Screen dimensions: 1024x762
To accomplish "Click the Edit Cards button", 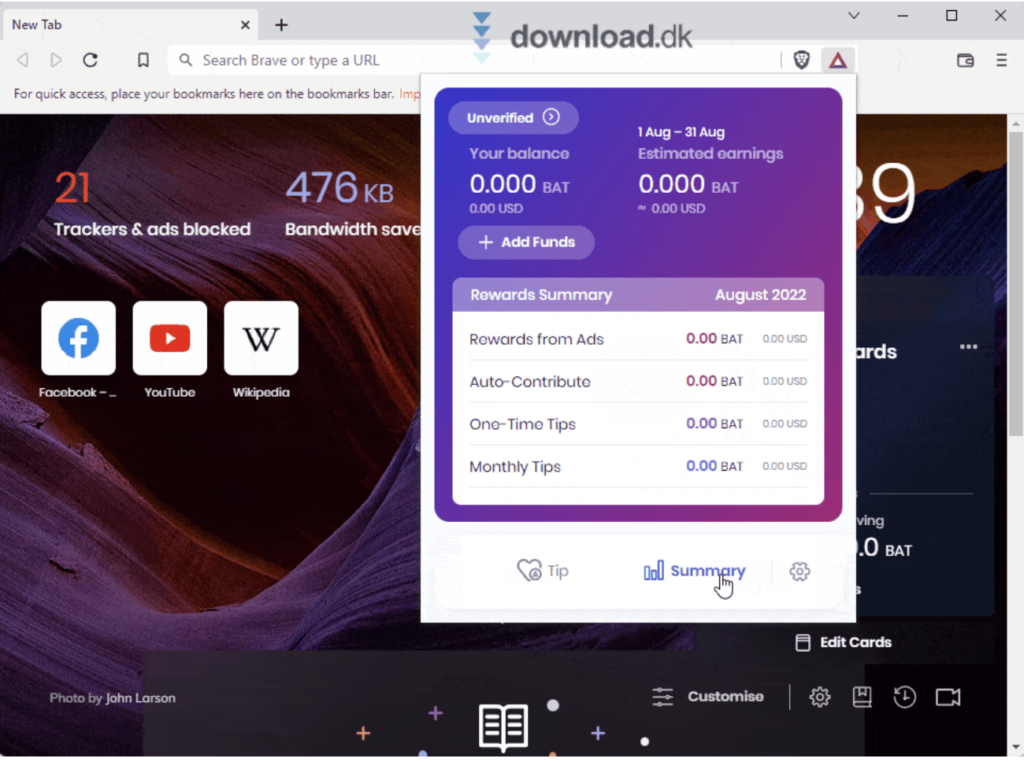I will (843, 642).
